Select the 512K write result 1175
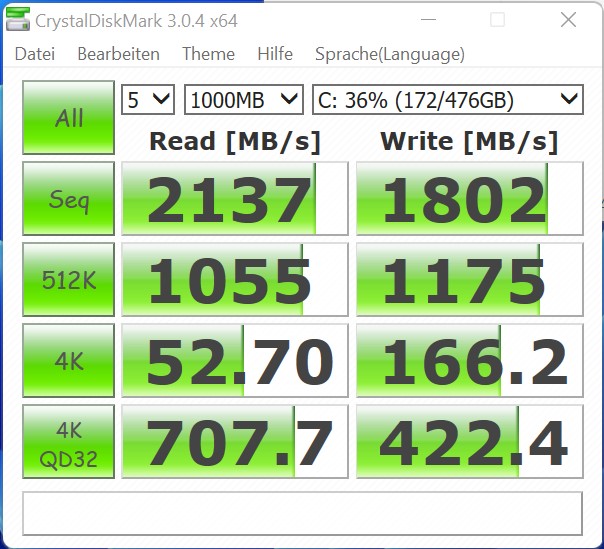The width and height of the screenshot is (604, 549). pyautogui.click(x=470, y=279)
